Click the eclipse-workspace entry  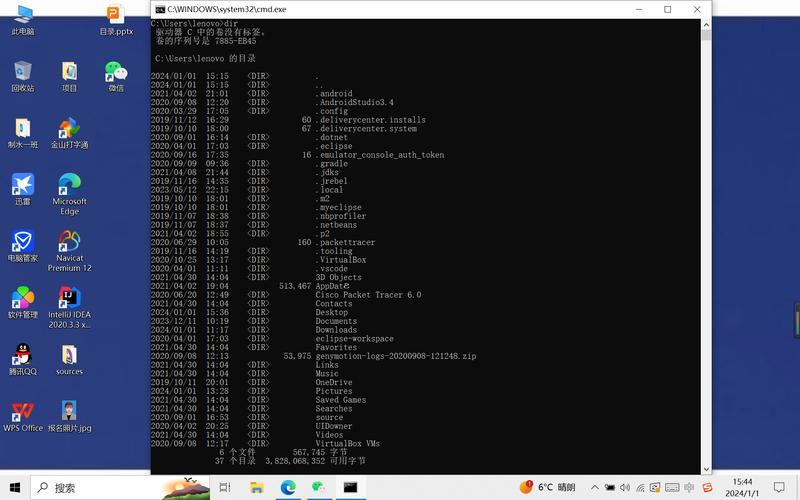click(x=355, y=338)
